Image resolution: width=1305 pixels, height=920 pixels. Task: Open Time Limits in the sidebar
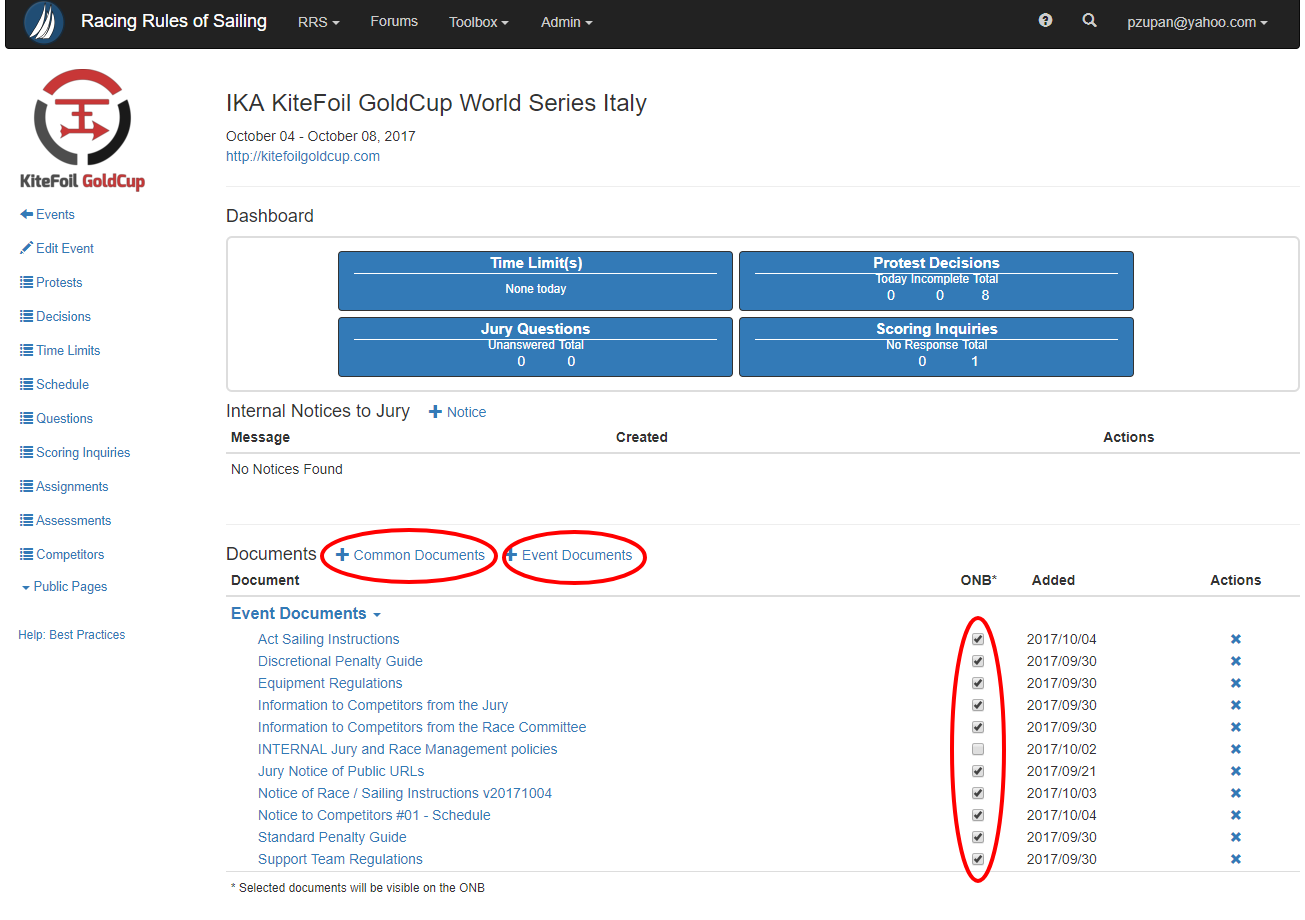pos(60,351)
